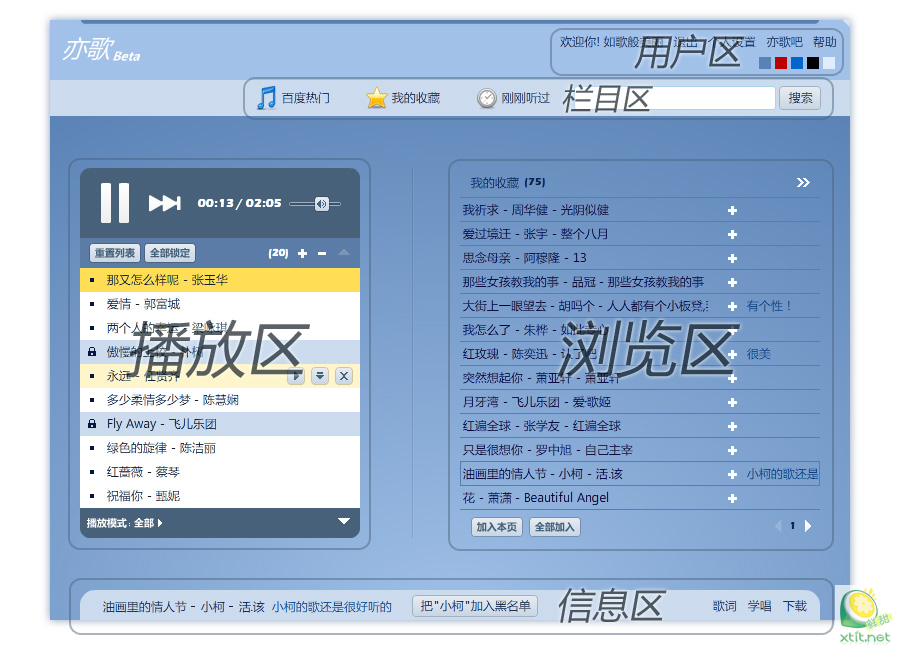
Task: Click the 全部锁定 button
Action: click(x=170, y=253)
